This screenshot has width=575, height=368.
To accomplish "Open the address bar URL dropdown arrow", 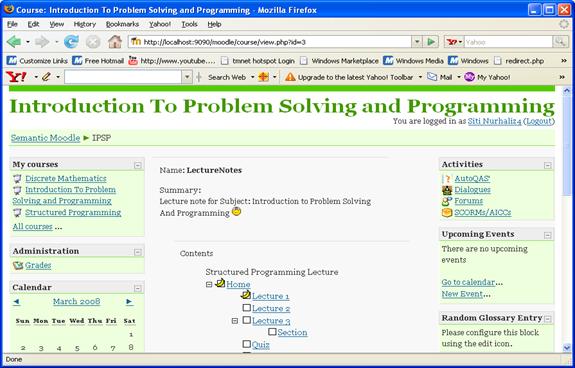I will pos(416,42).
